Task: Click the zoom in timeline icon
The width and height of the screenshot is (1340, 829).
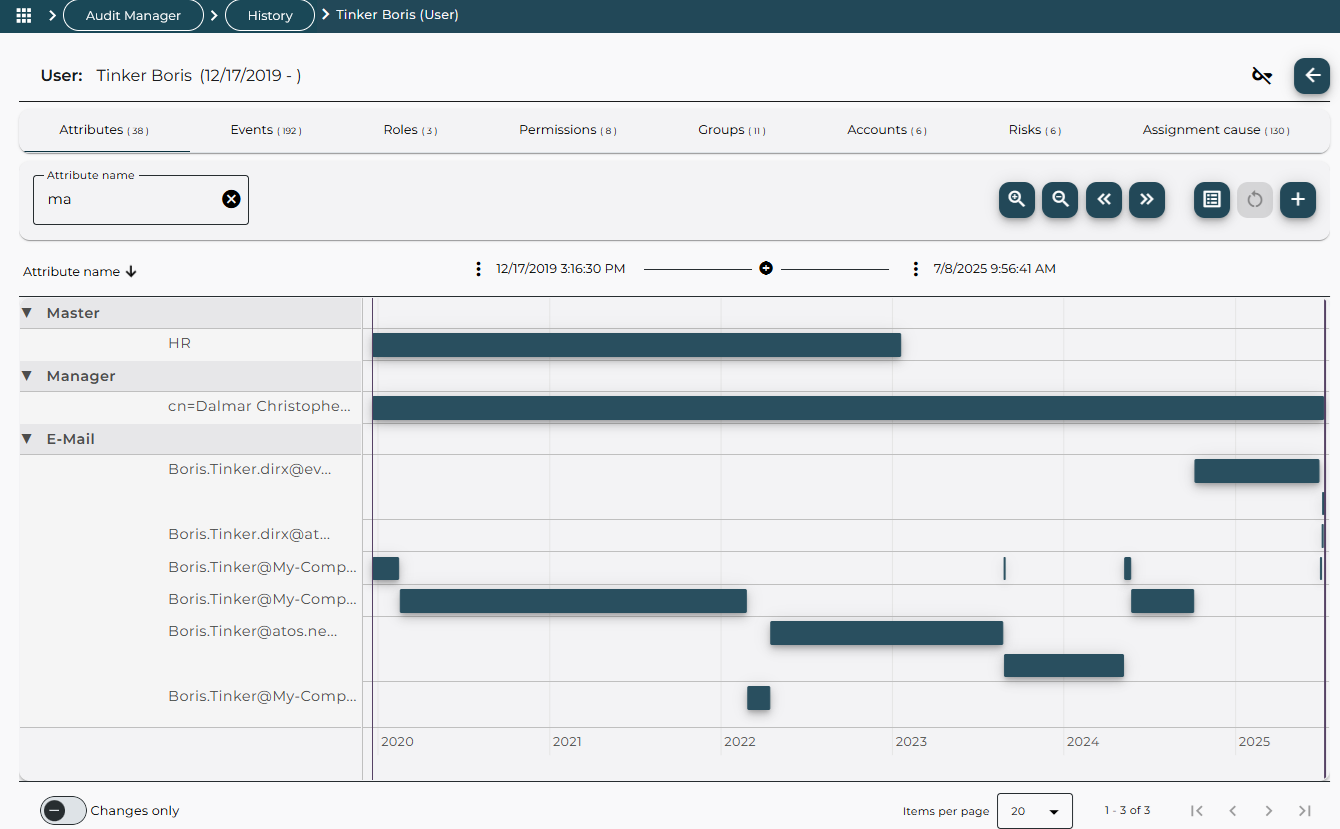Action: click(1016, 200)
